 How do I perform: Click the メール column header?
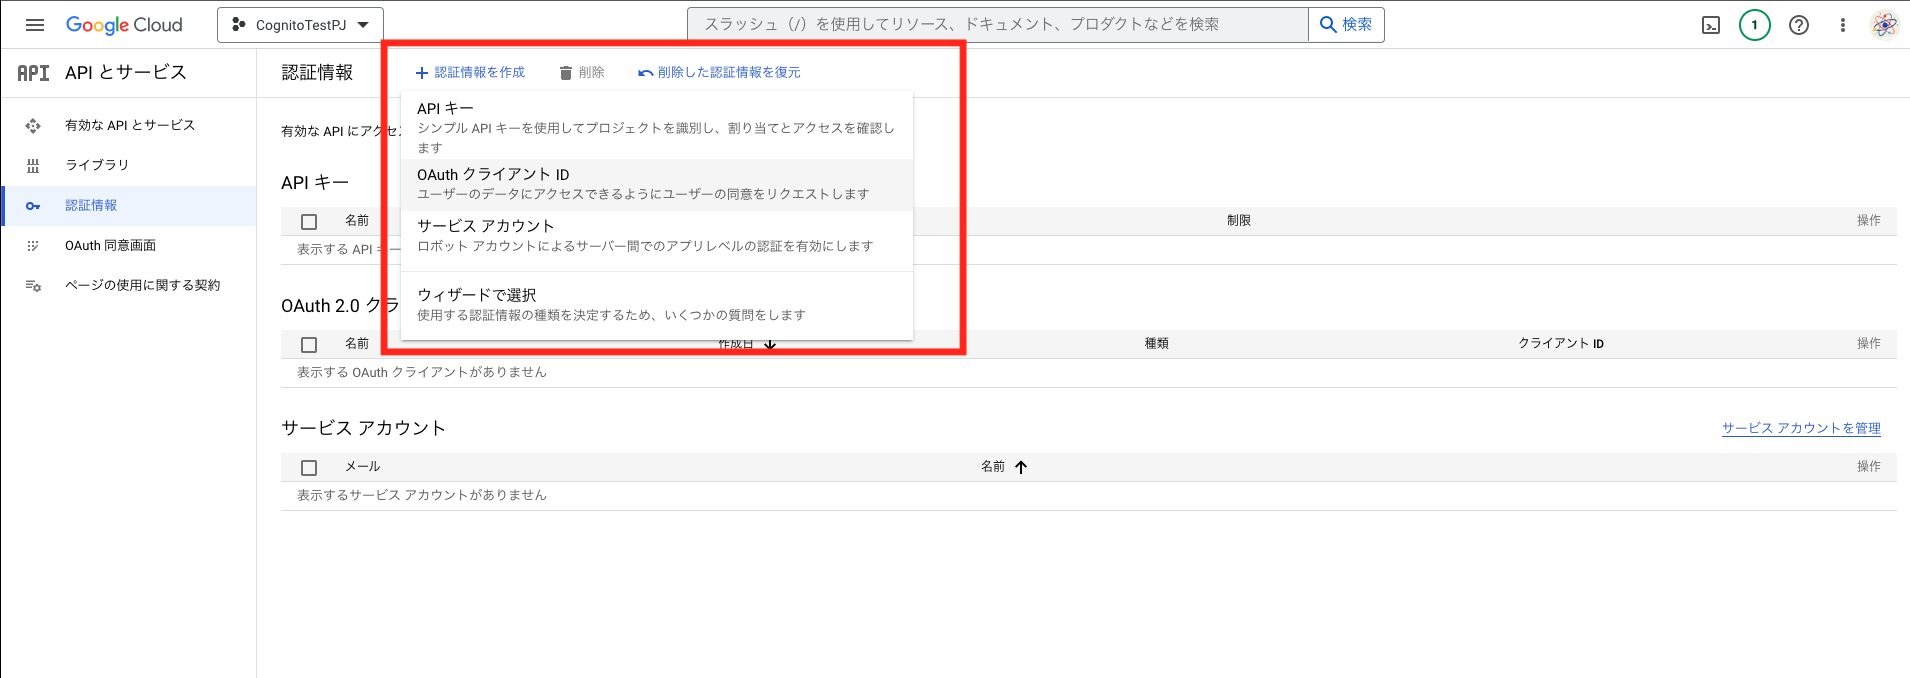[363, 466]
